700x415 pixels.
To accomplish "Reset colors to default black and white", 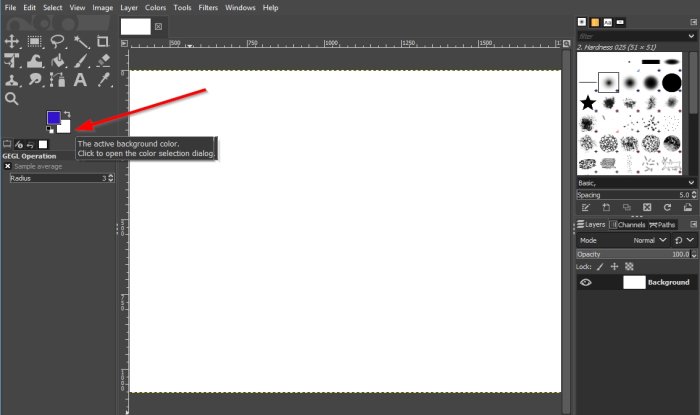I will pos(50,130).
